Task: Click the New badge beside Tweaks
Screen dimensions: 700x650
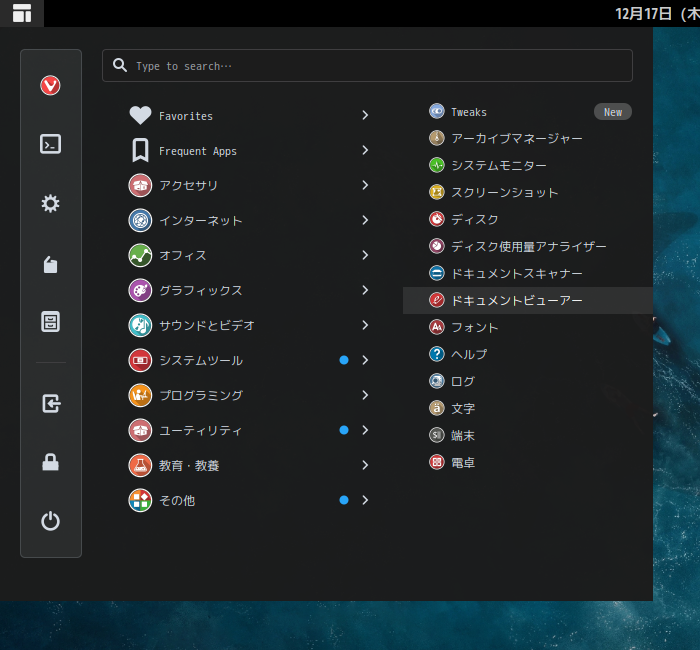Action: click(x=612, y=112)
